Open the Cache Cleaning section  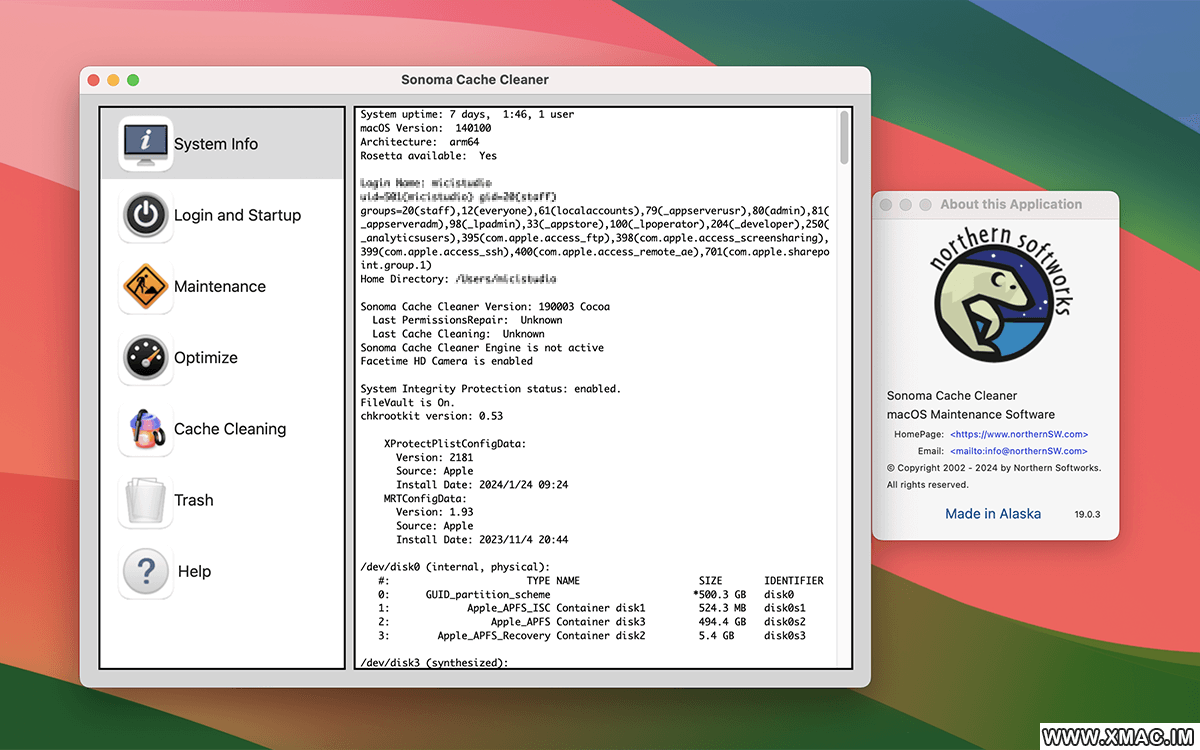click(230, 429)
